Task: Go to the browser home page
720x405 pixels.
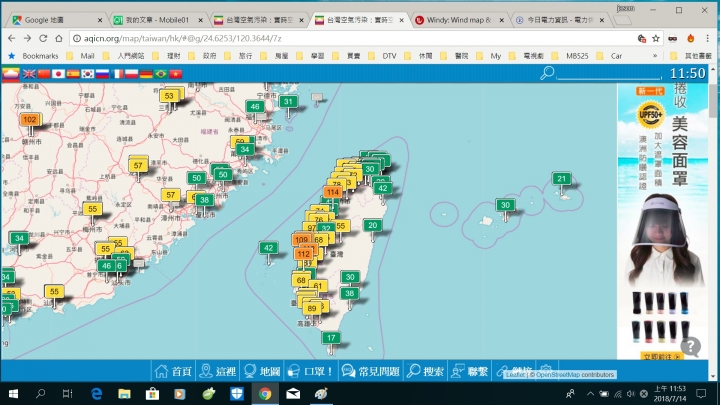Action: [x=59, y=39]
